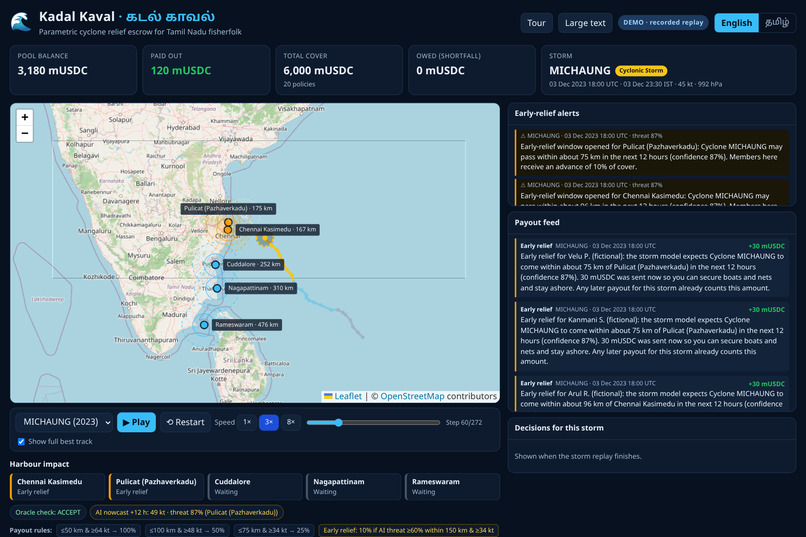Switch language to English
The width and height of the screenshot is (806, 537).
[x=736, y=23]
